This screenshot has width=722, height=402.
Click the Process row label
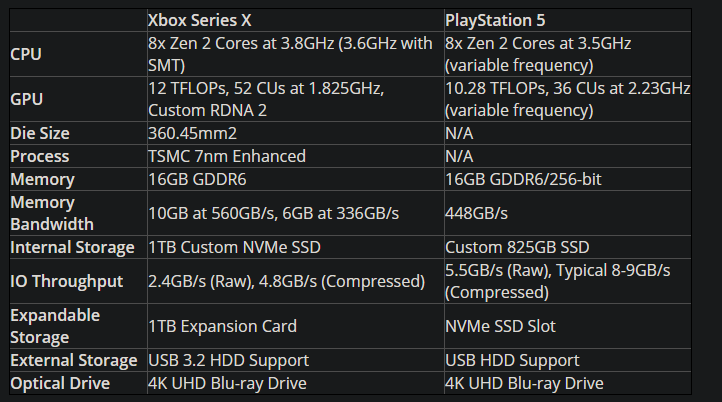[x=40, y=156]
